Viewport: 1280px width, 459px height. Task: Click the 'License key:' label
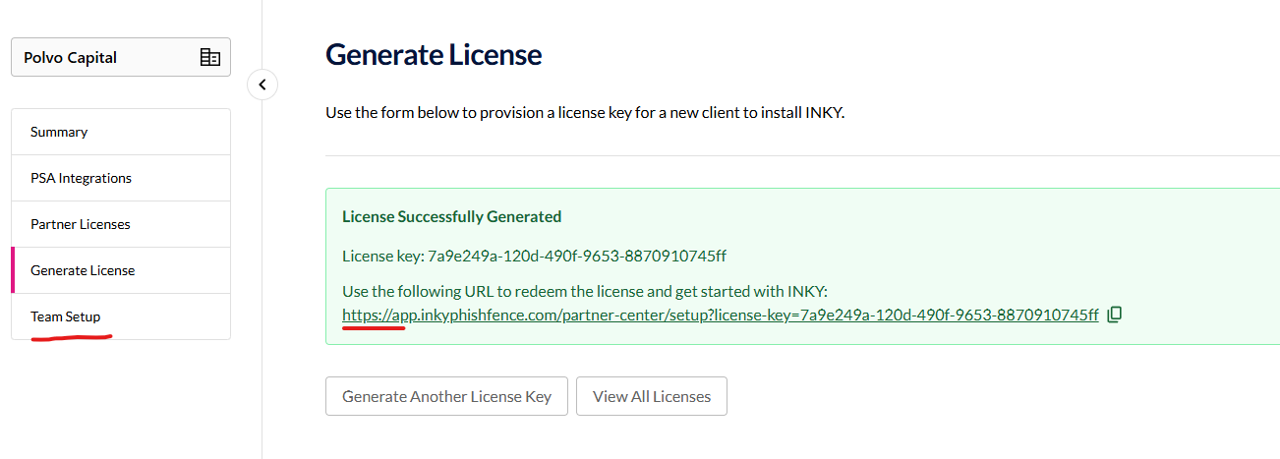(382, 255)
